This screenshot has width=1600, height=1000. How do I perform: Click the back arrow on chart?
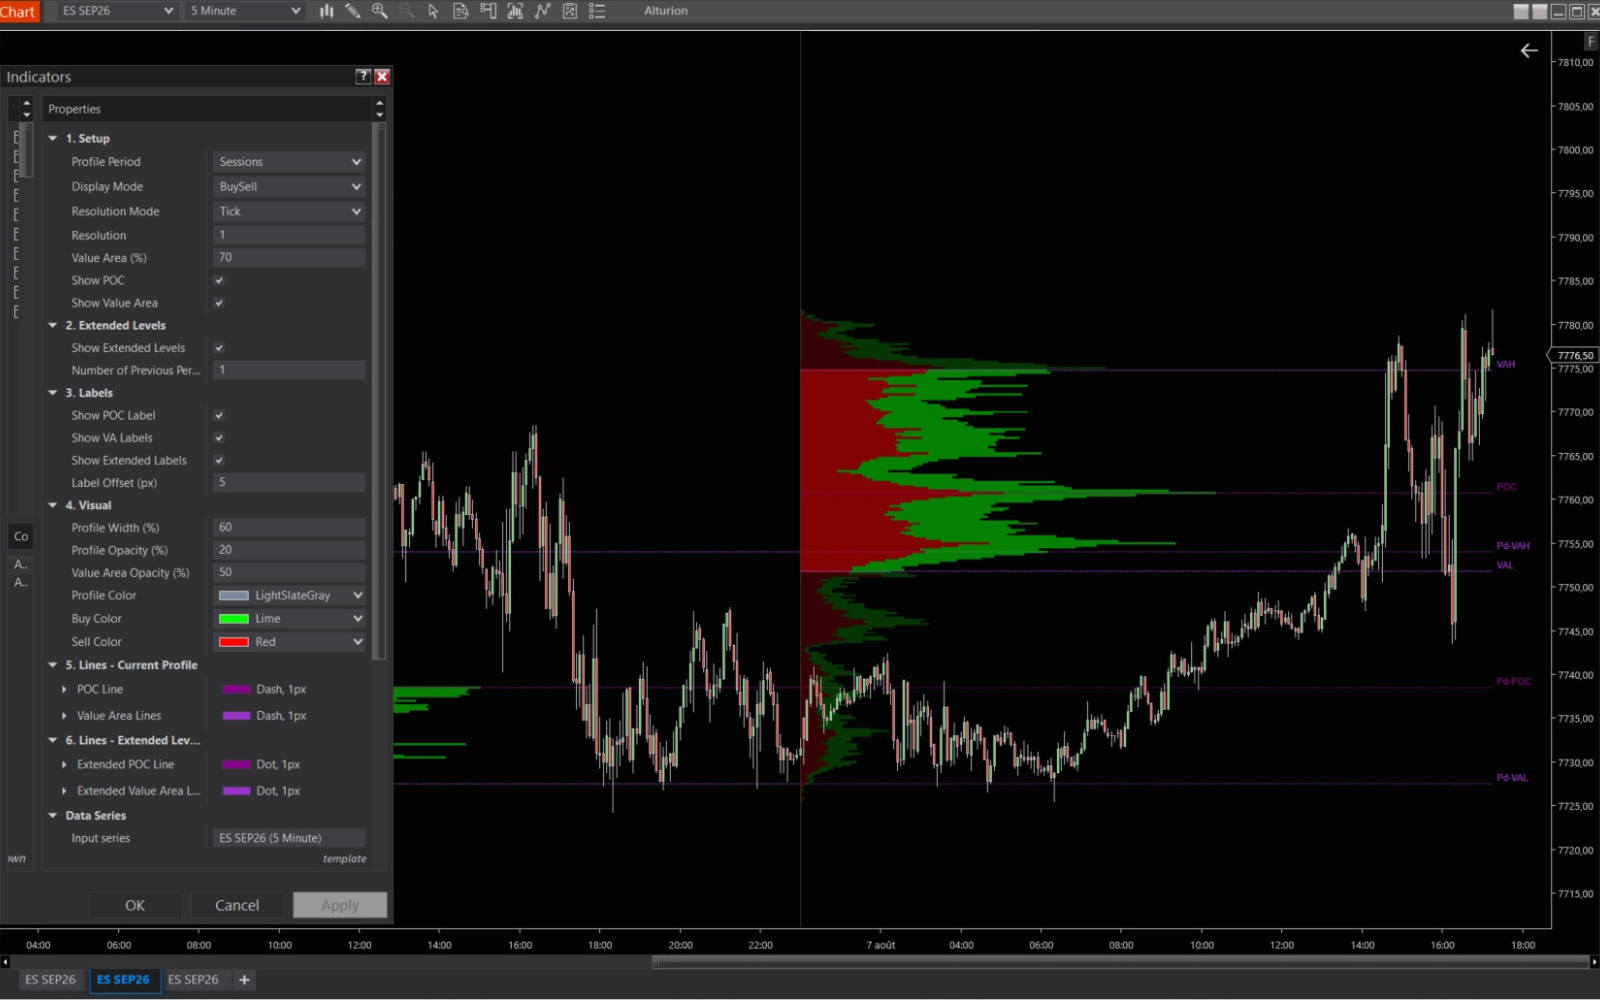point(1529,50)
